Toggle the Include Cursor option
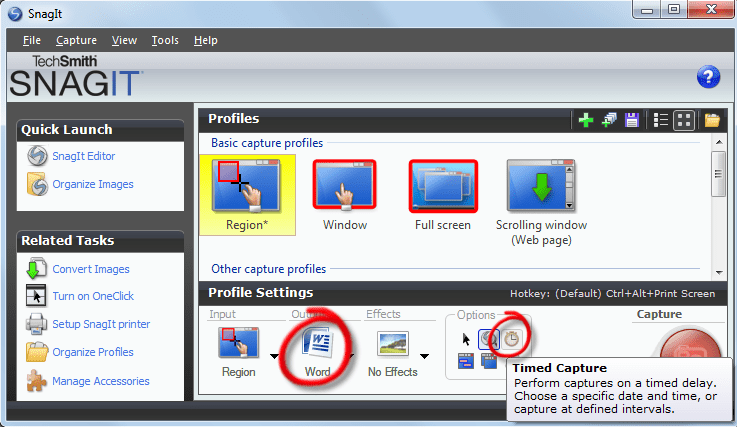Image resolution: width=737 pixels, height=427 pixels. click(x=466, y=339)
